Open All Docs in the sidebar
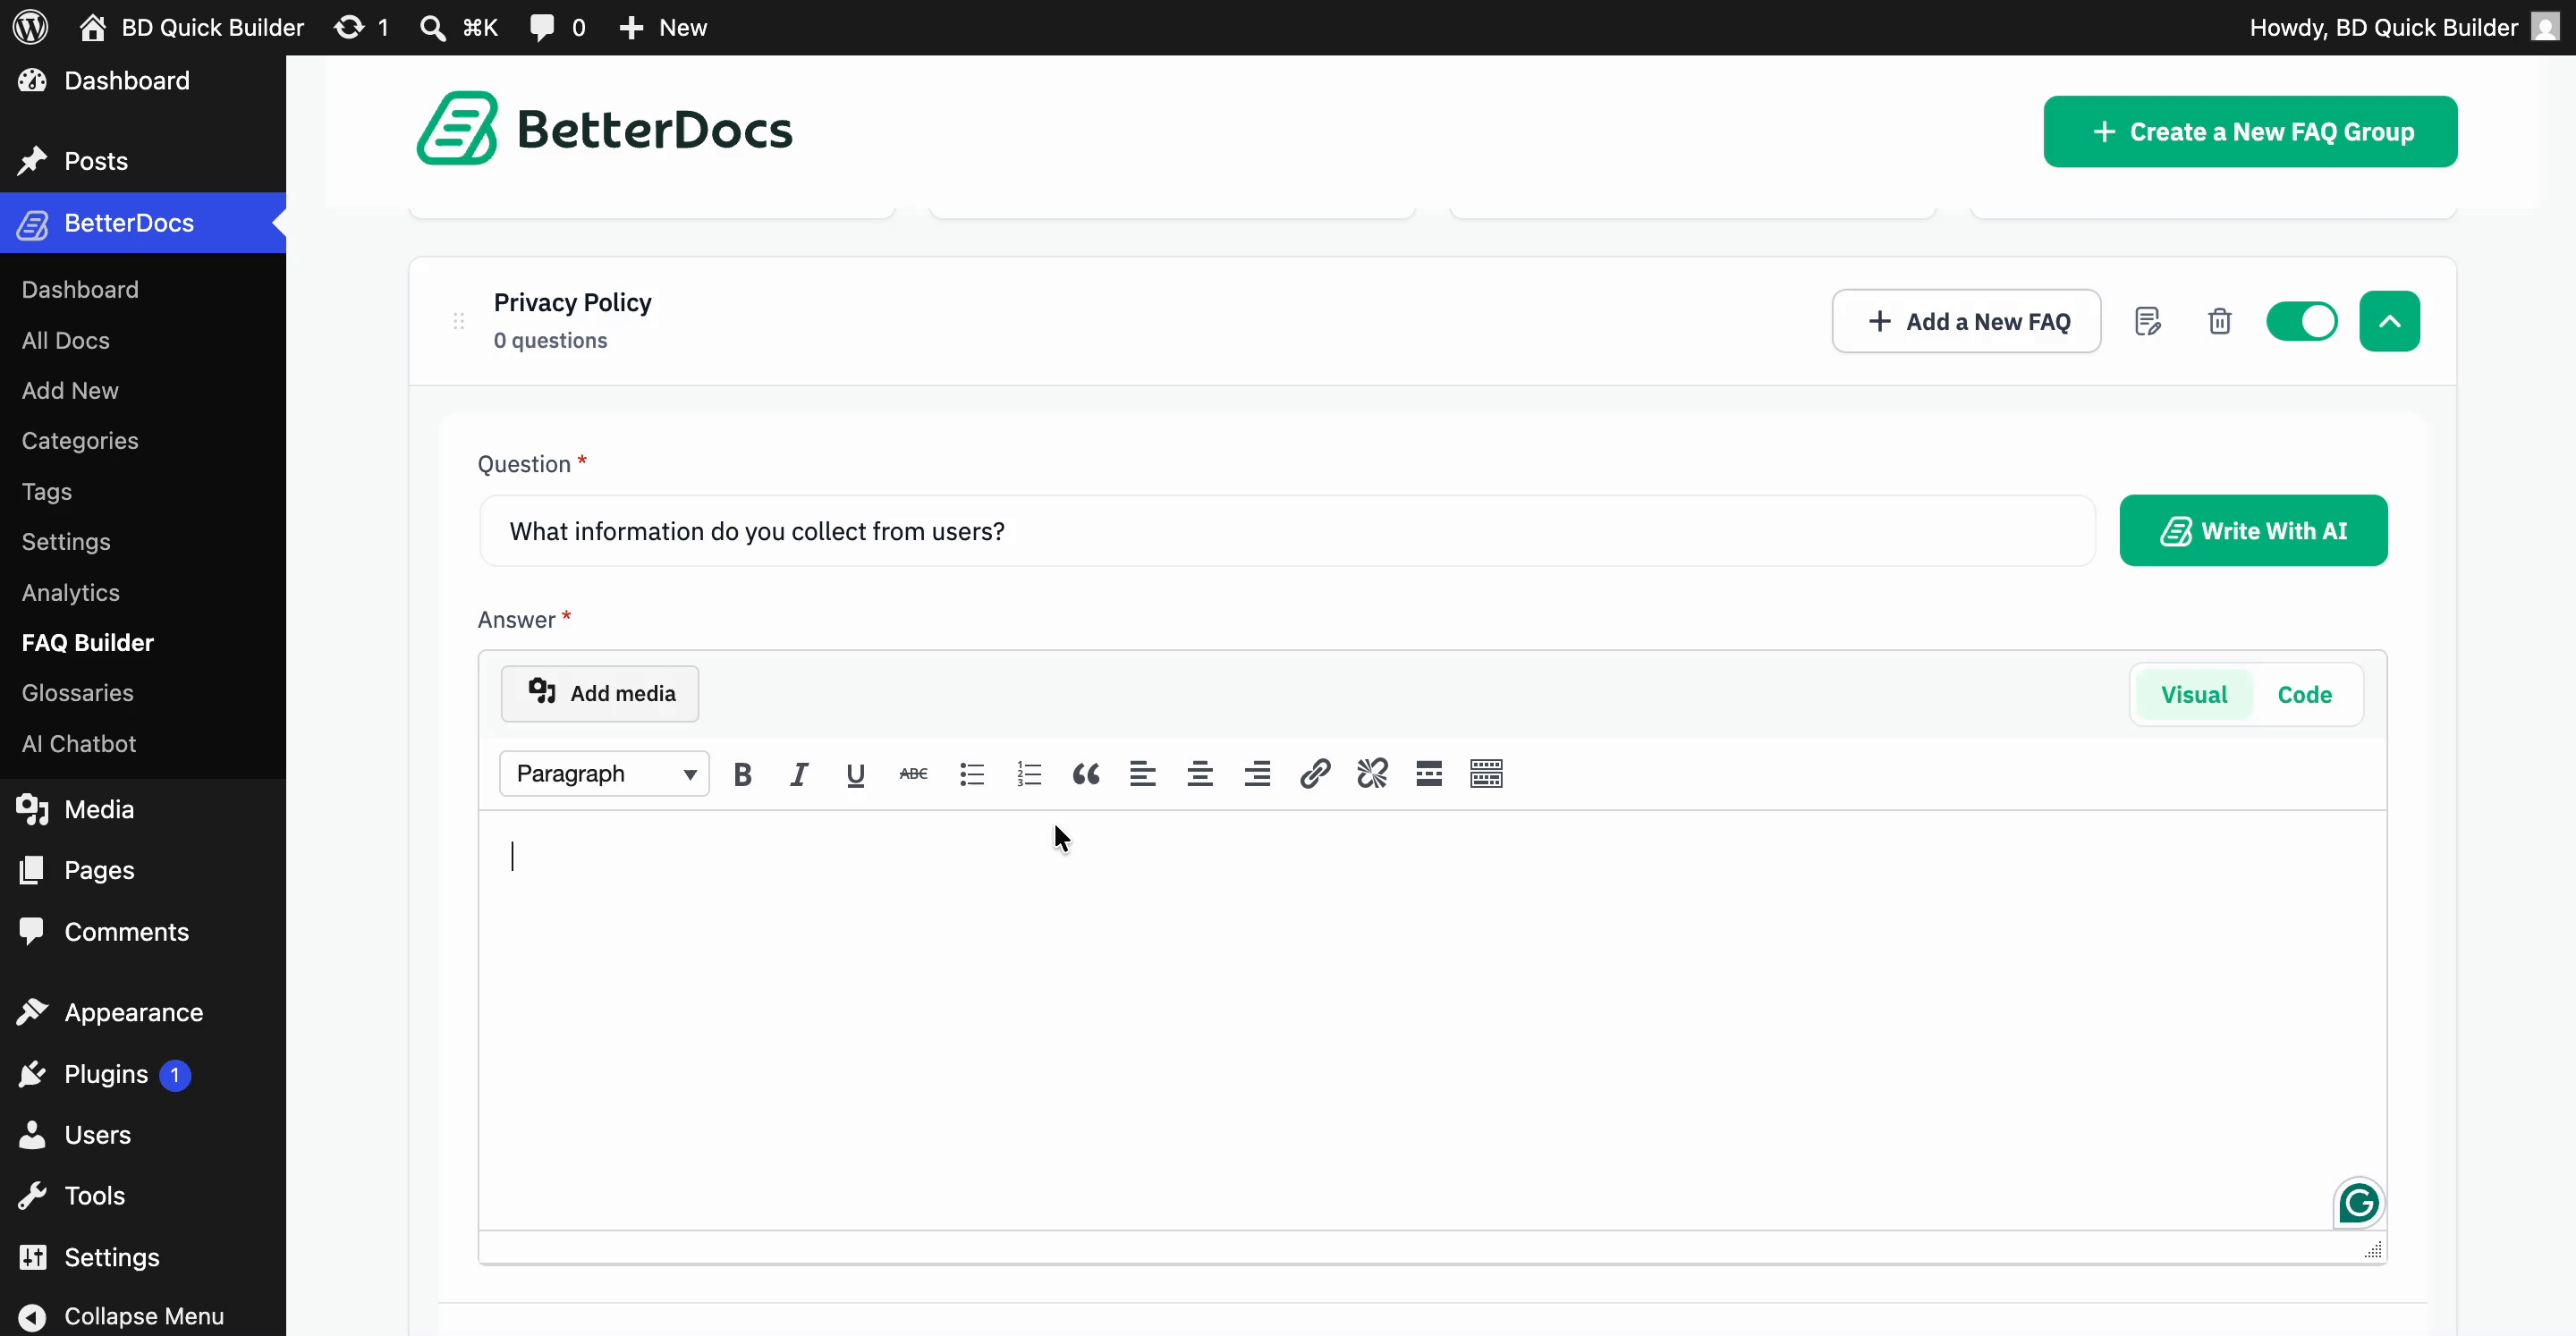 point(66,340)
